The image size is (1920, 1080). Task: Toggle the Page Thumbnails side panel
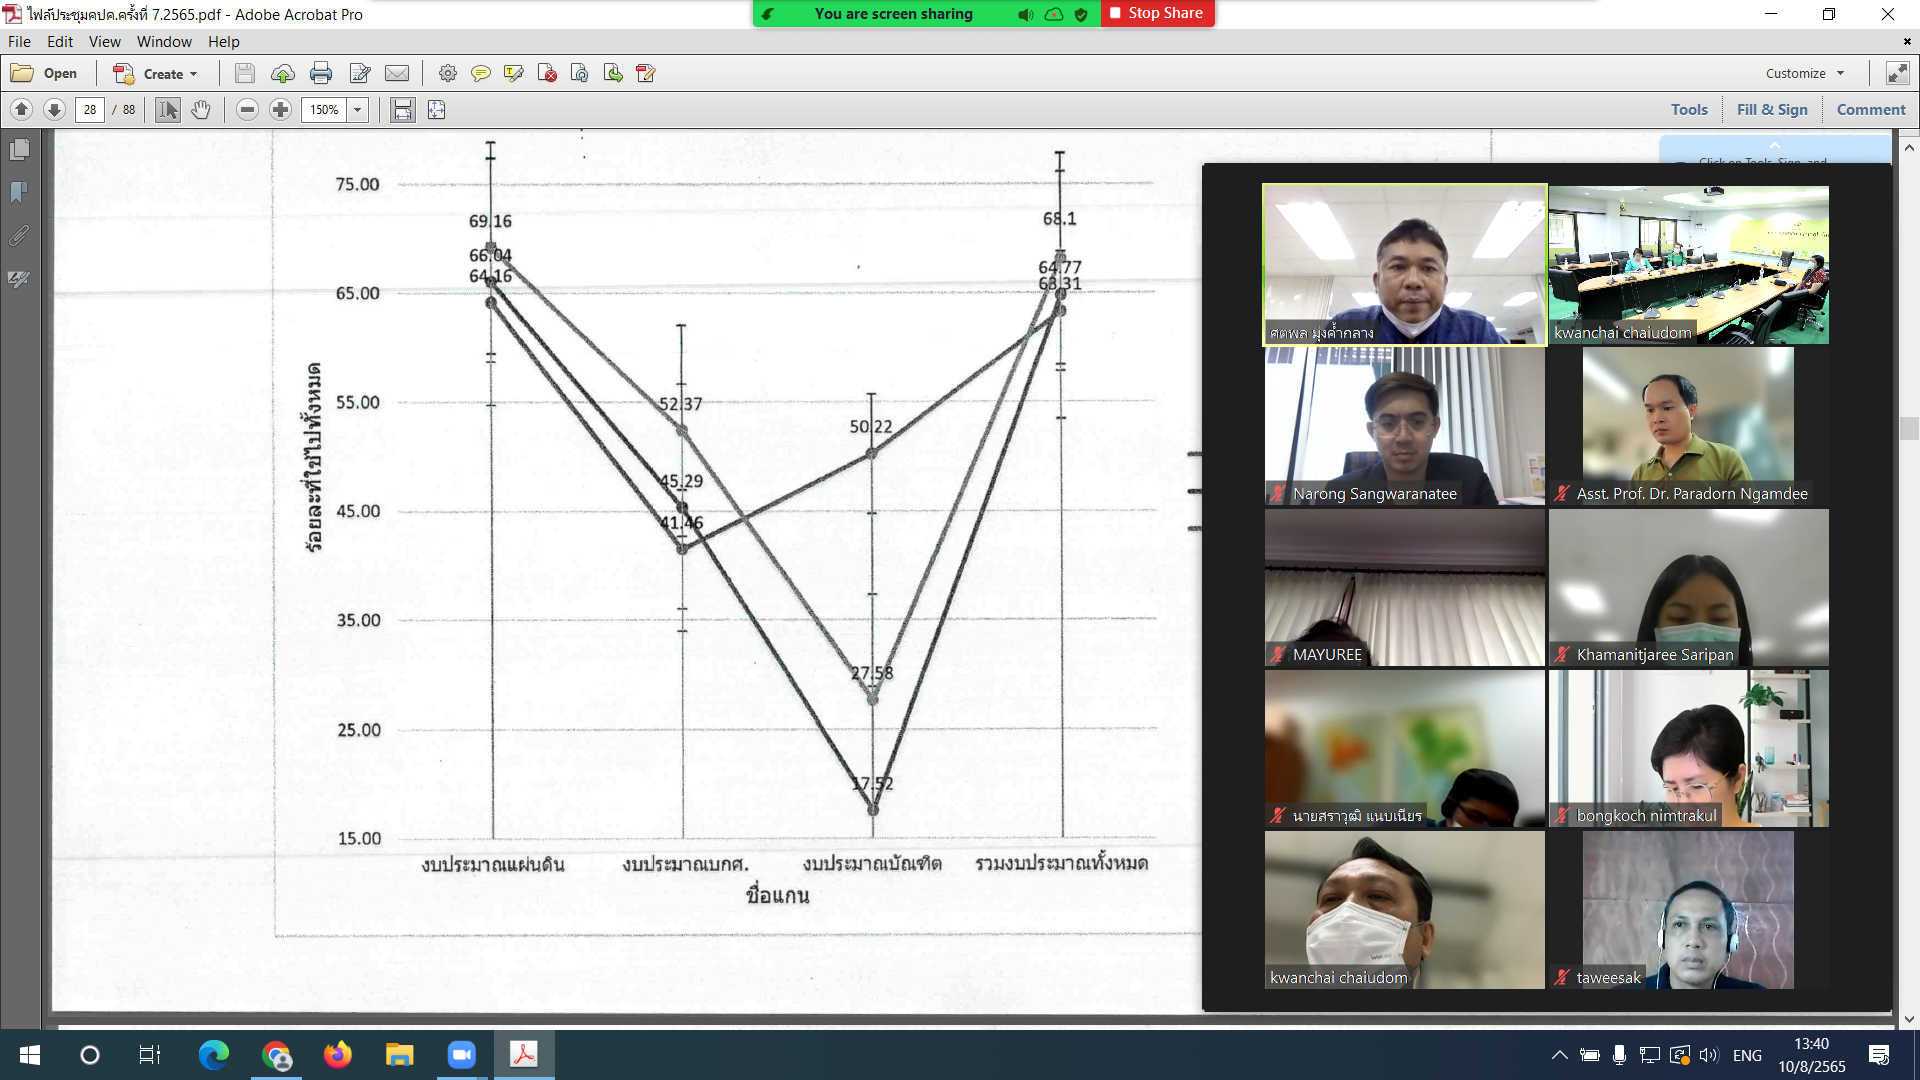click(19, 150)
